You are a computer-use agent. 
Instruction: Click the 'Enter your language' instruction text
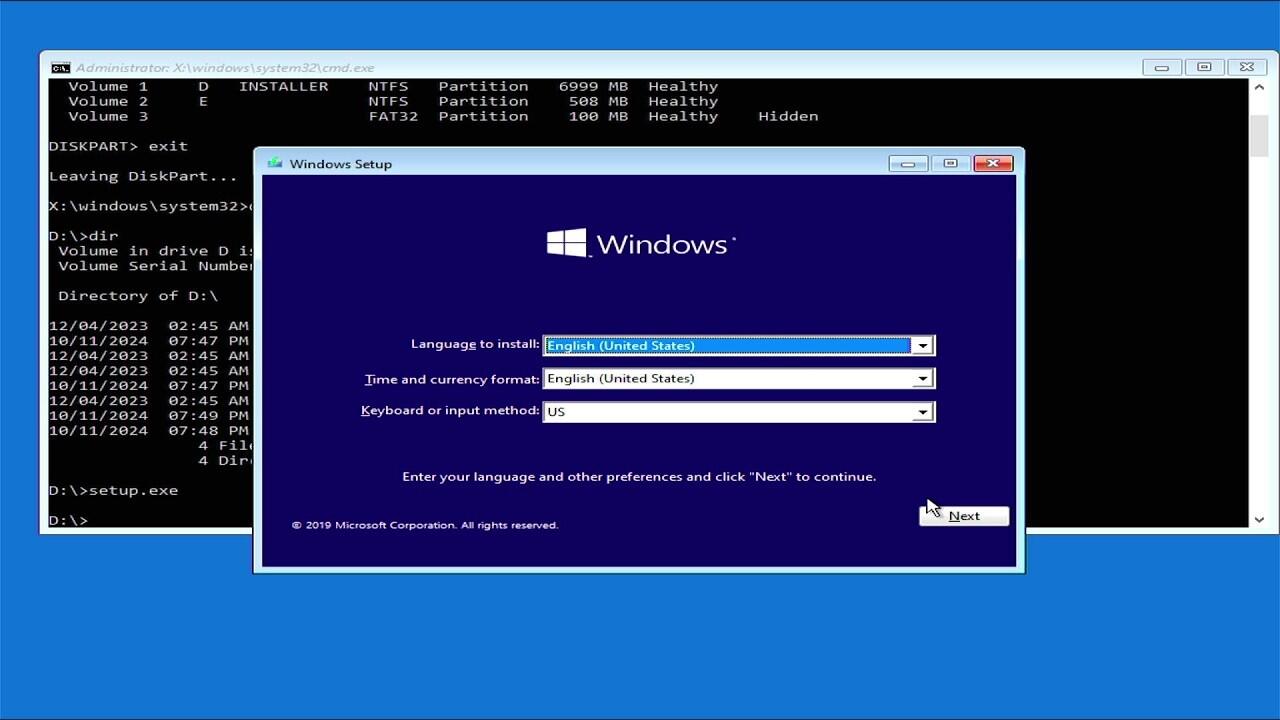639,477
